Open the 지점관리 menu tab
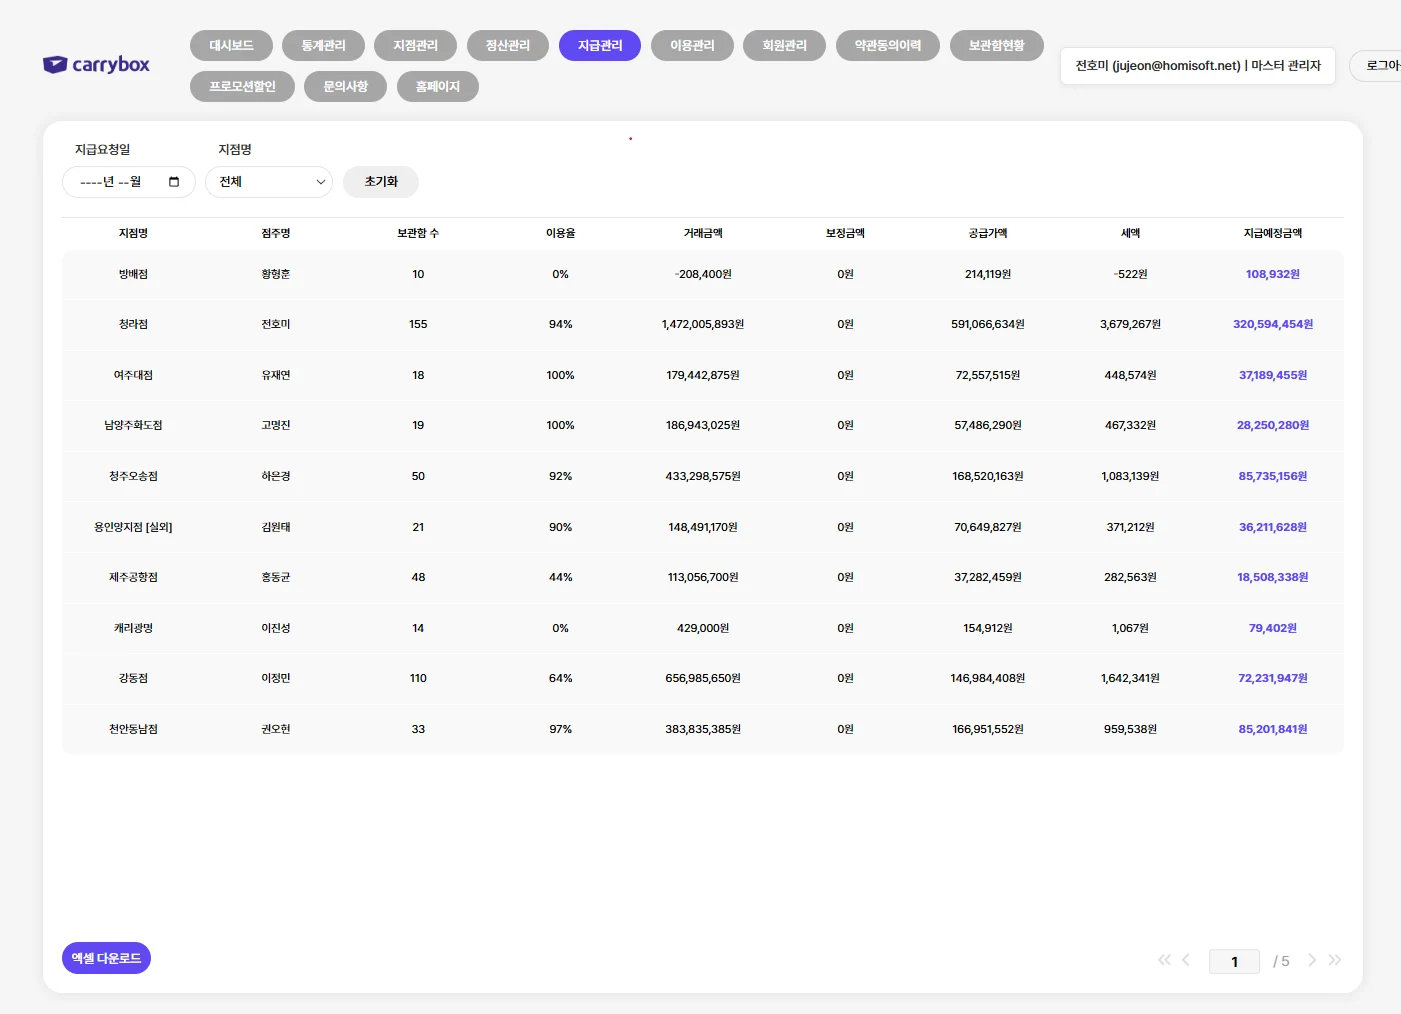This screenshot has height=1014, width=1401. pyautogui.click(x=415, y=46)
